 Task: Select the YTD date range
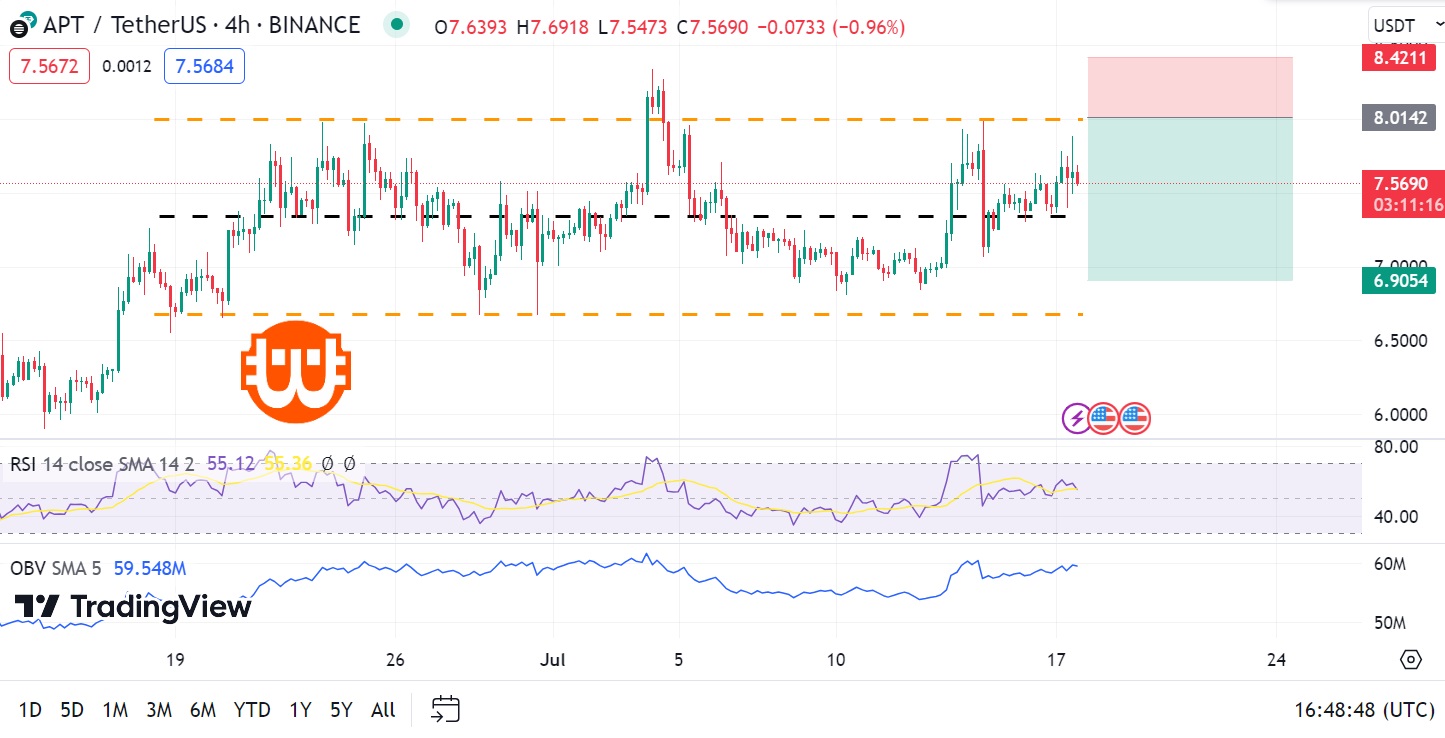point(252,710)
